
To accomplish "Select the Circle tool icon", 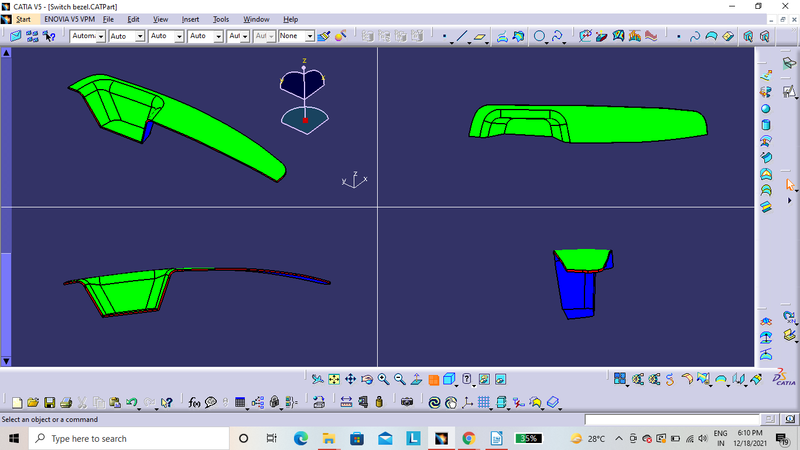I will 539,36.
